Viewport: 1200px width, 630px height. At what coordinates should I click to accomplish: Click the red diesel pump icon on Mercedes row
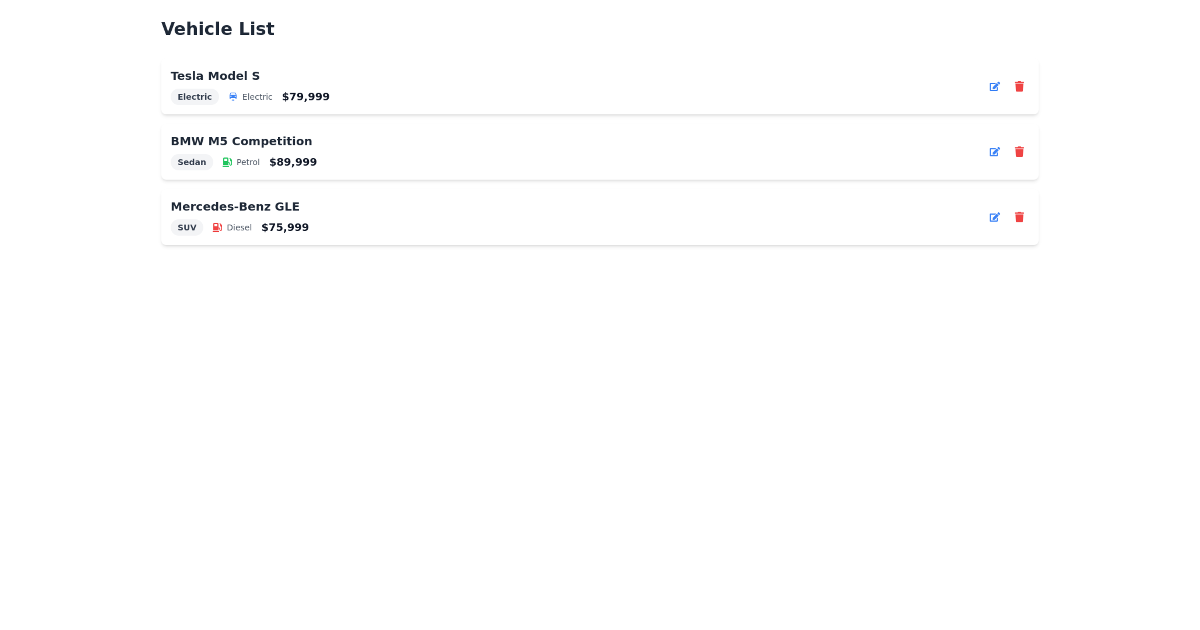(217, 226)
